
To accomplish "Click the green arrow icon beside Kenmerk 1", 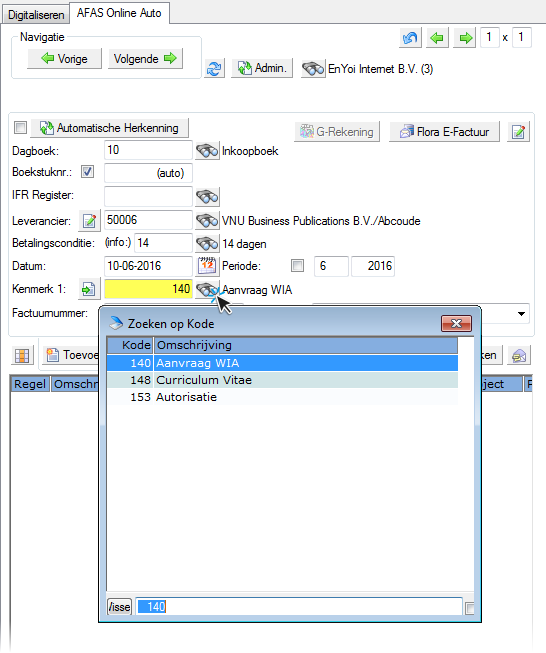I will [89, 289].
